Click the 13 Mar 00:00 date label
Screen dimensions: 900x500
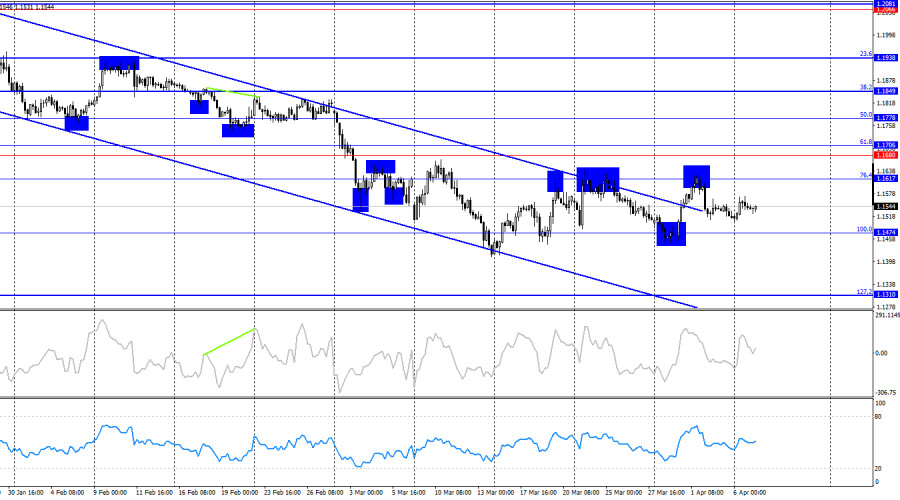495,493
